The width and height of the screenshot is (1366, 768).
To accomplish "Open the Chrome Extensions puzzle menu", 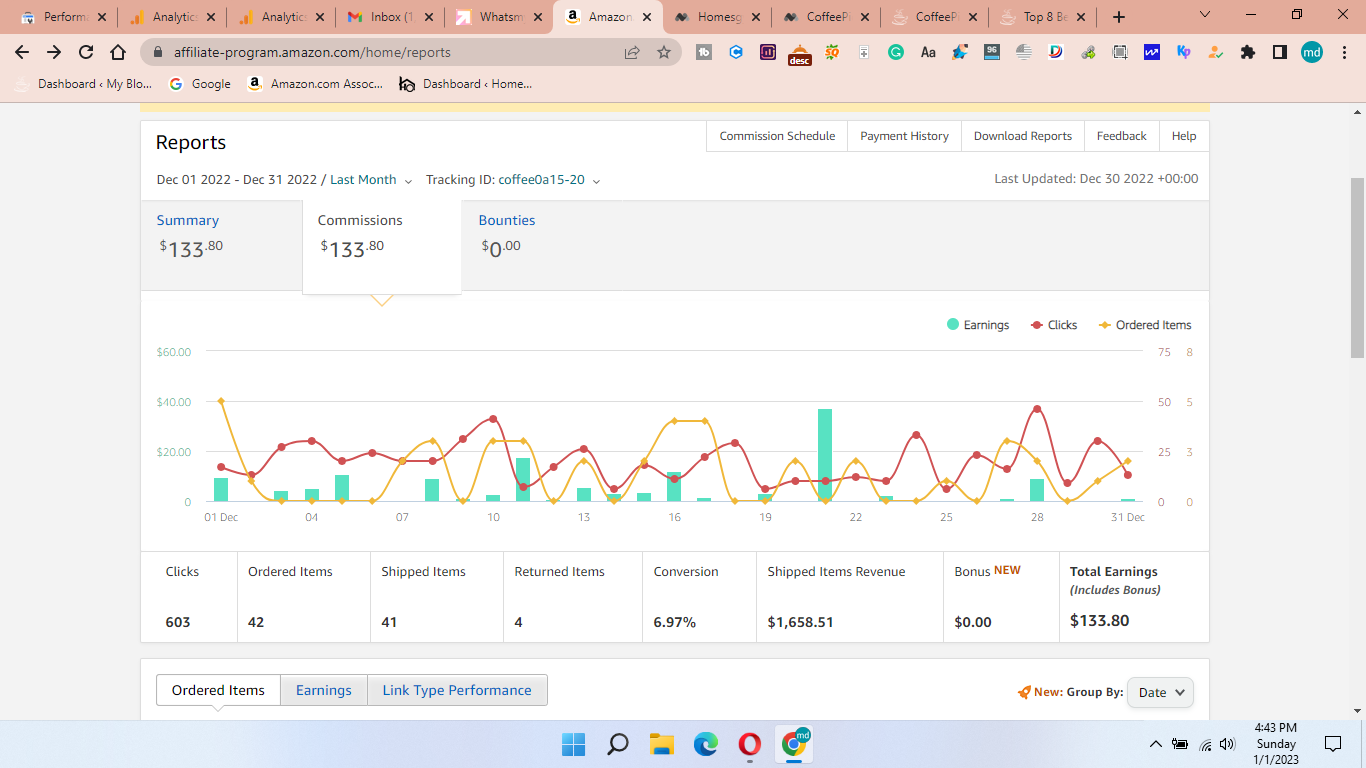I will (1248, 52).
